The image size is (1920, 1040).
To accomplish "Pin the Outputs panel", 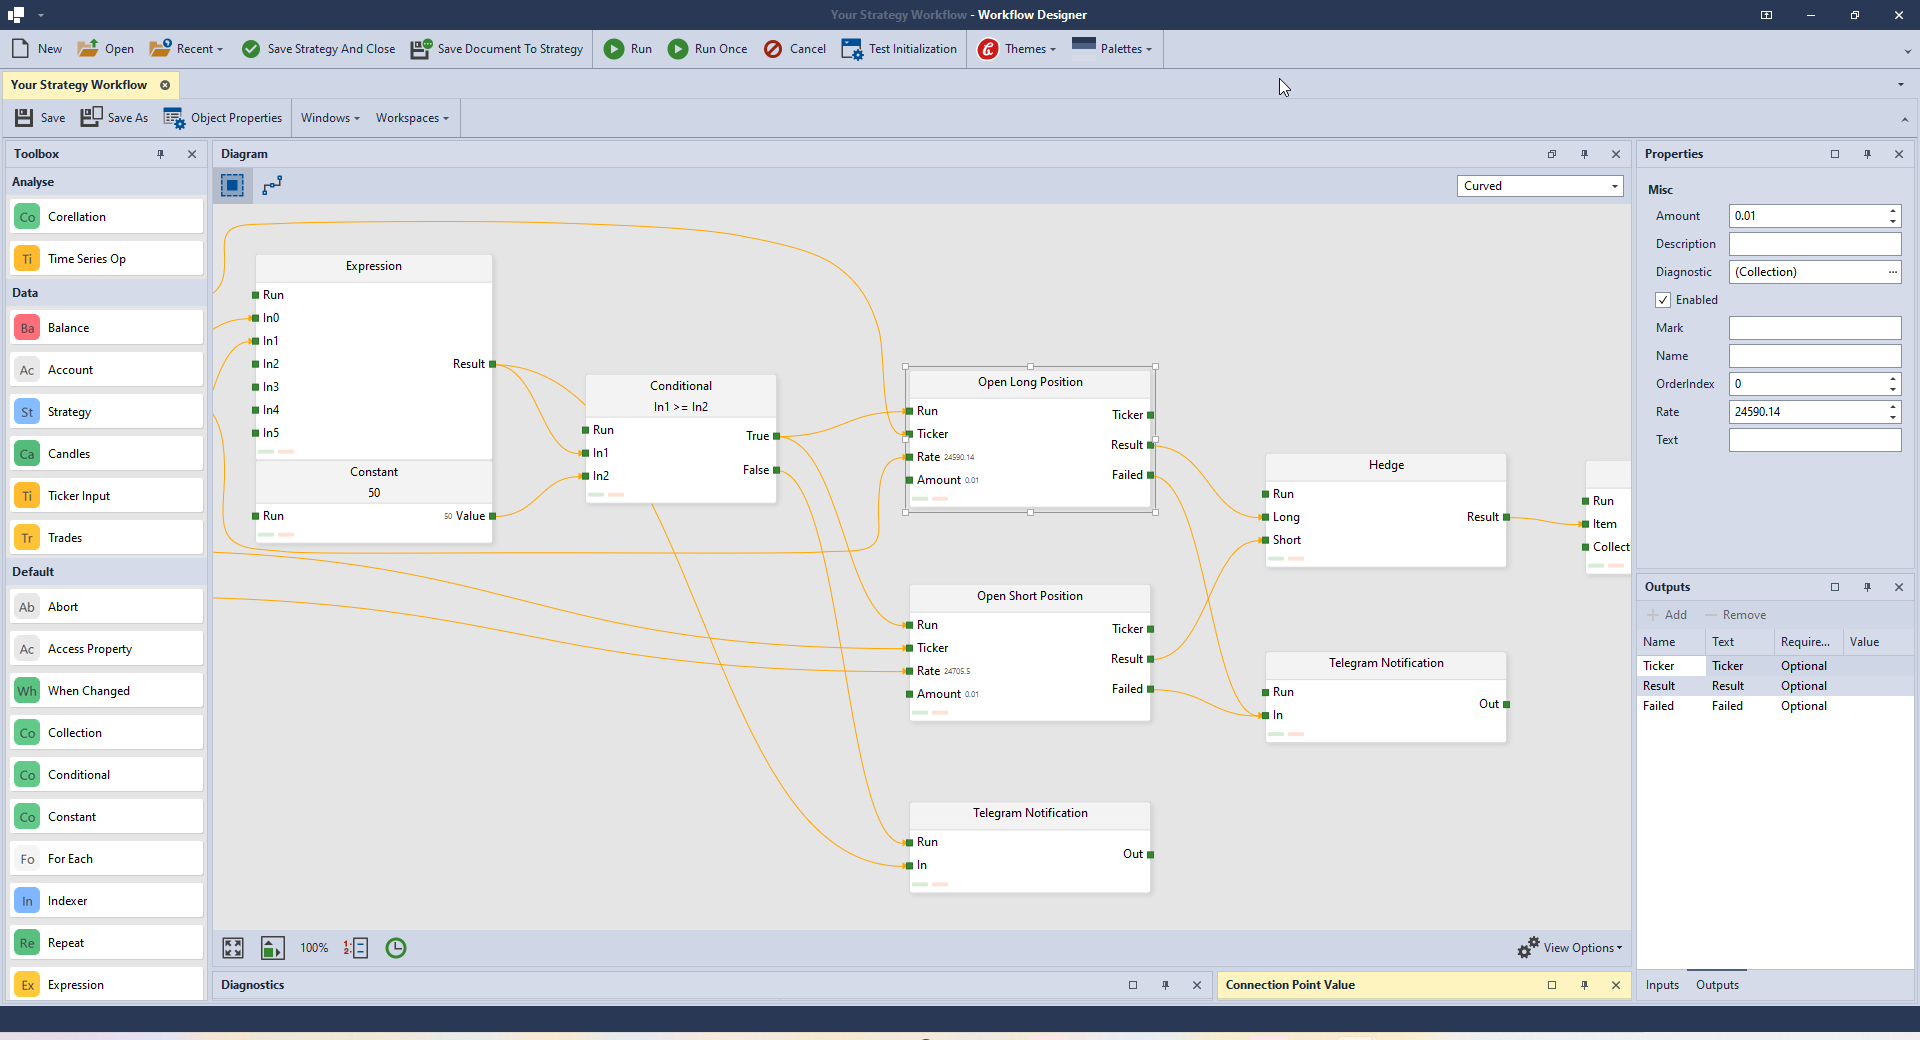I will [1867, 587].
